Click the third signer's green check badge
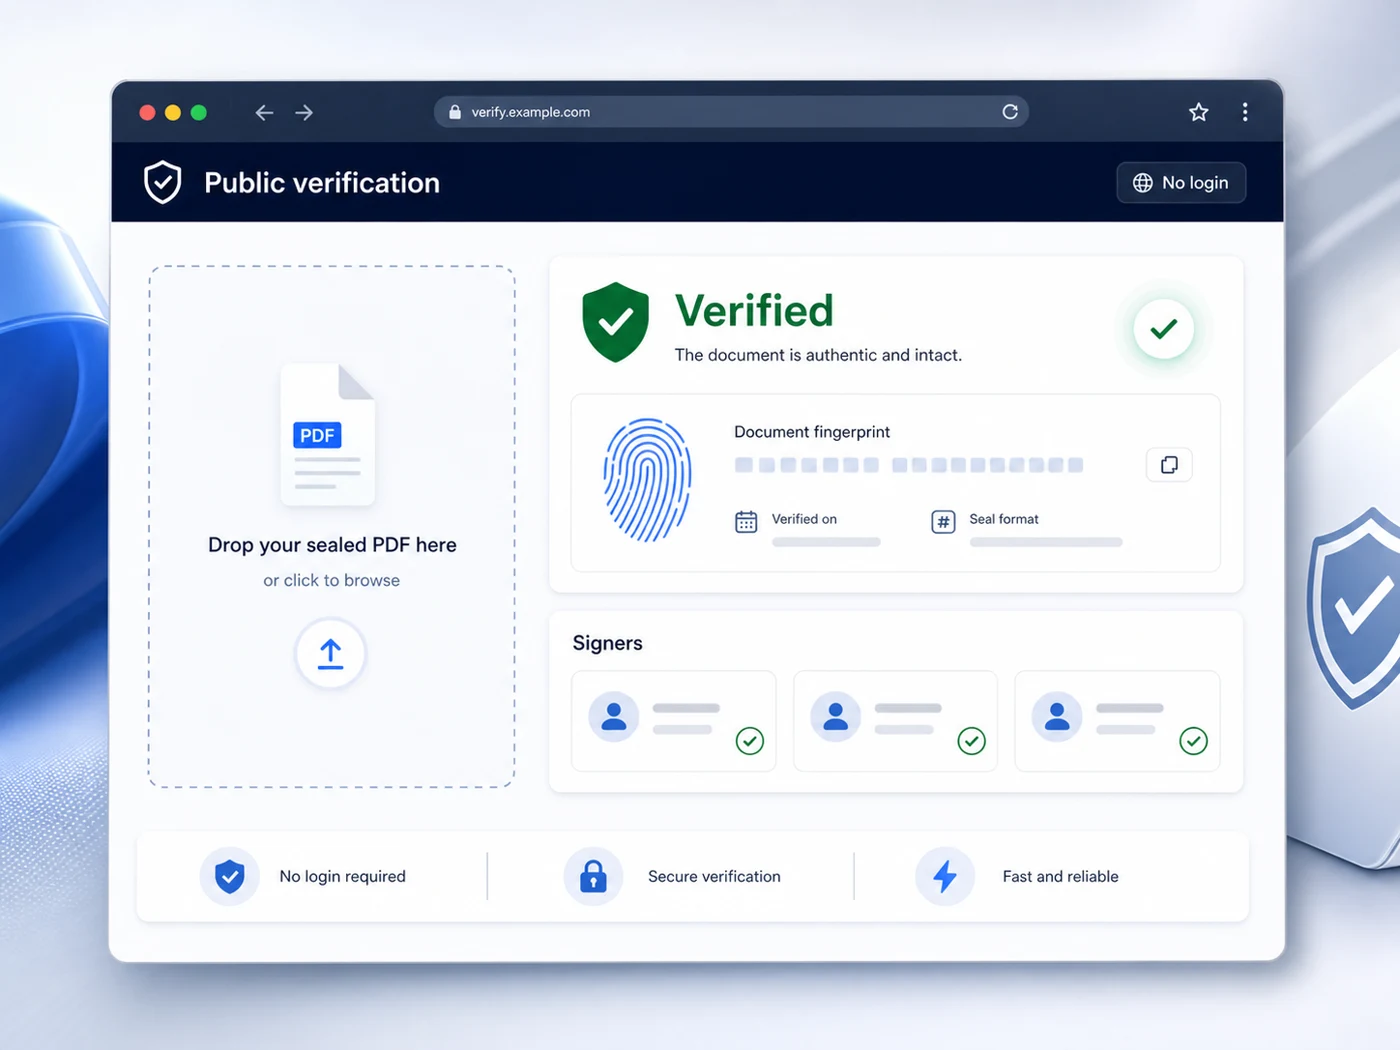The width and height of the screenshot is (1400, 1050). (1193, 741)
